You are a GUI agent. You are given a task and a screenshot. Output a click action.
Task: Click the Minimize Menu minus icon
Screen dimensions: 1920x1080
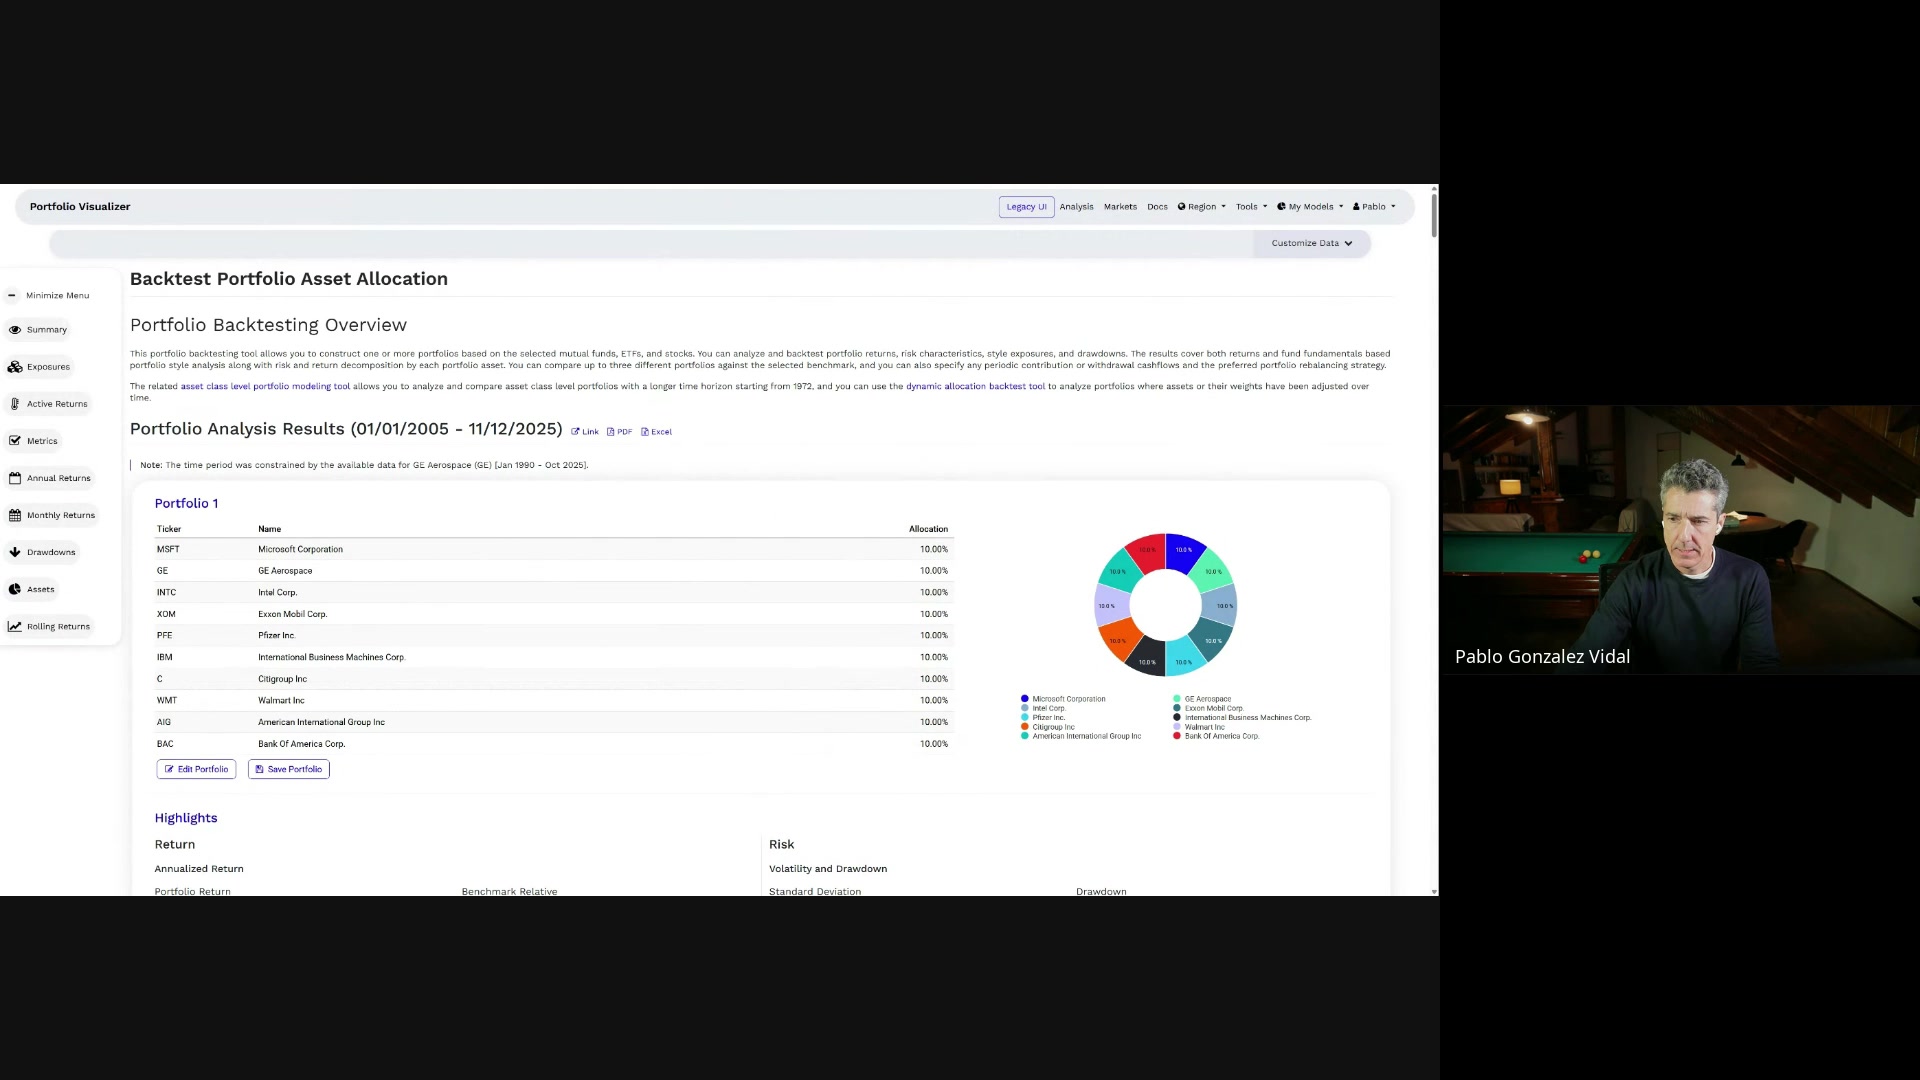12,295
